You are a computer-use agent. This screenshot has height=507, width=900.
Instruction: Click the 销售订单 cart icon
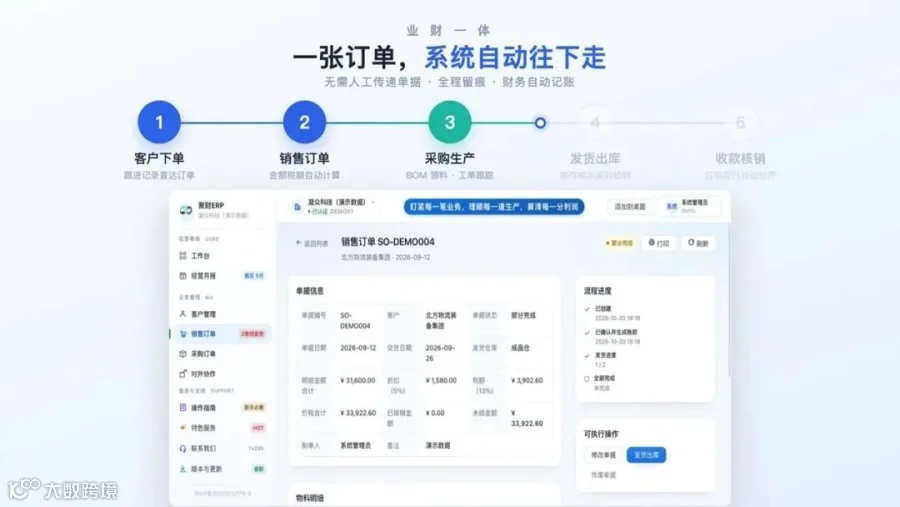(183, 334)
